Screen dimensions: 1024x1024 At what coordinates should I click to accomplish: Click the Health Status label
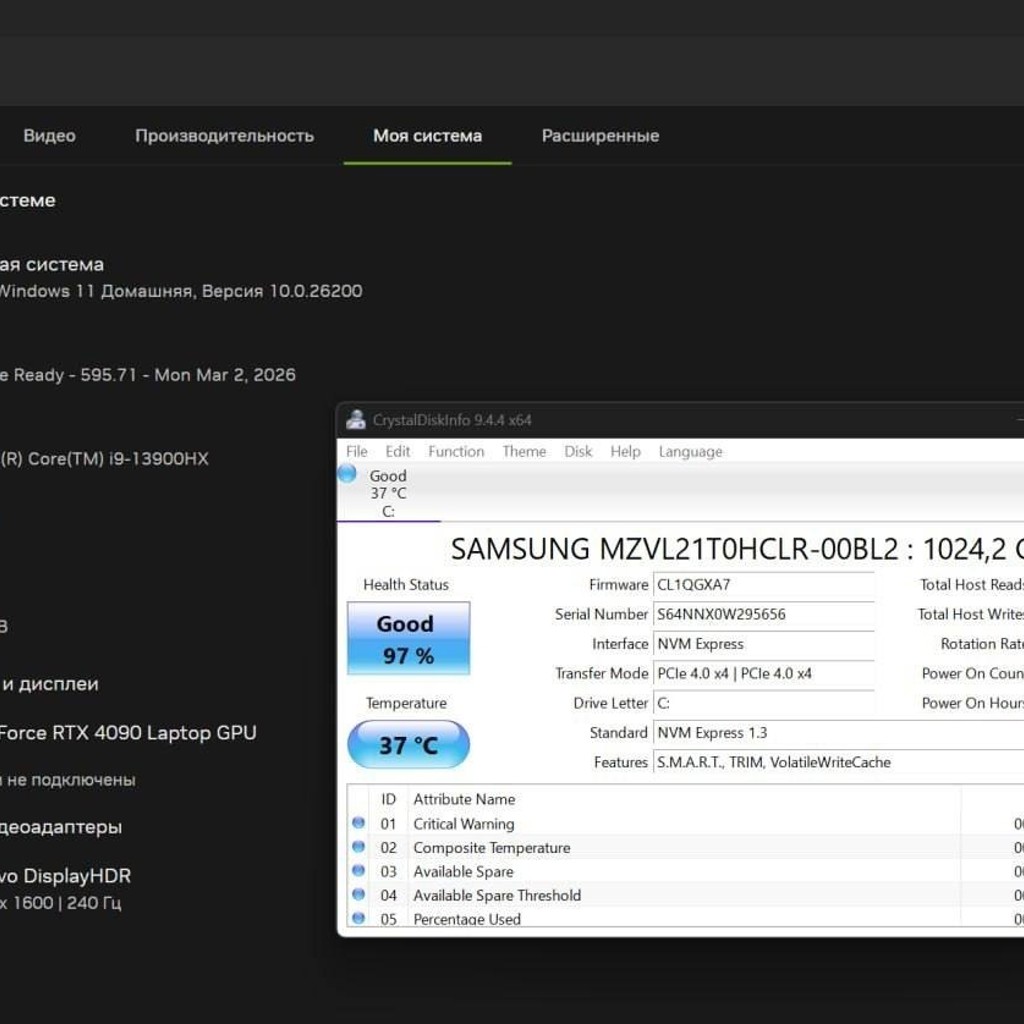406,584
